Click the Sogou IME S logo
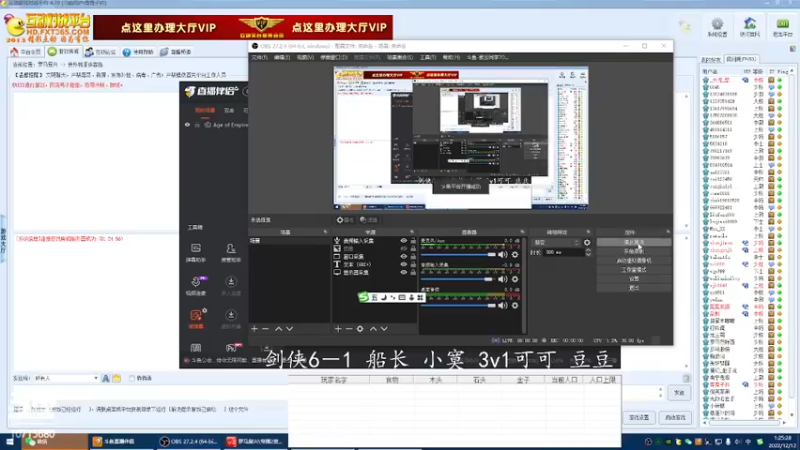The height and width of the screenshot is (450, 800). (364, 297)
